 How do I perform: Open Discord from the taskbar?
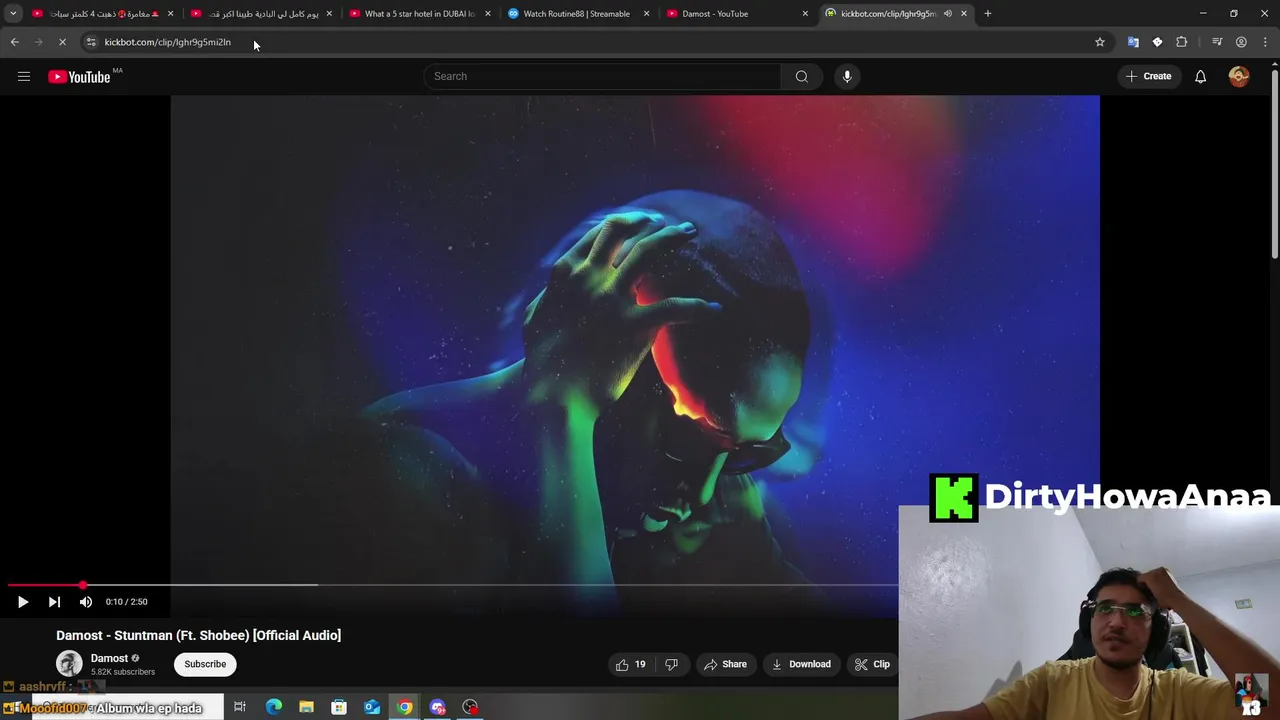coord(437,708)
